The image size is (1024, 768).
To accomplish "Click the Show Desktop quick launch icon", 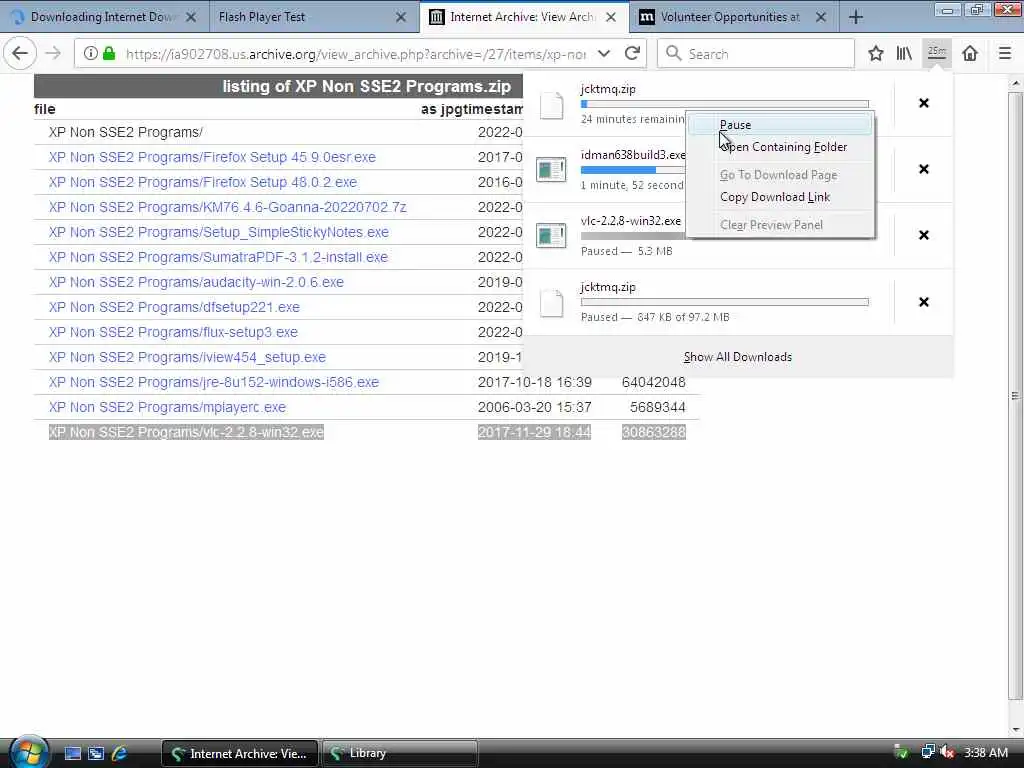I will pyautogui.click(x=72, y=754).
